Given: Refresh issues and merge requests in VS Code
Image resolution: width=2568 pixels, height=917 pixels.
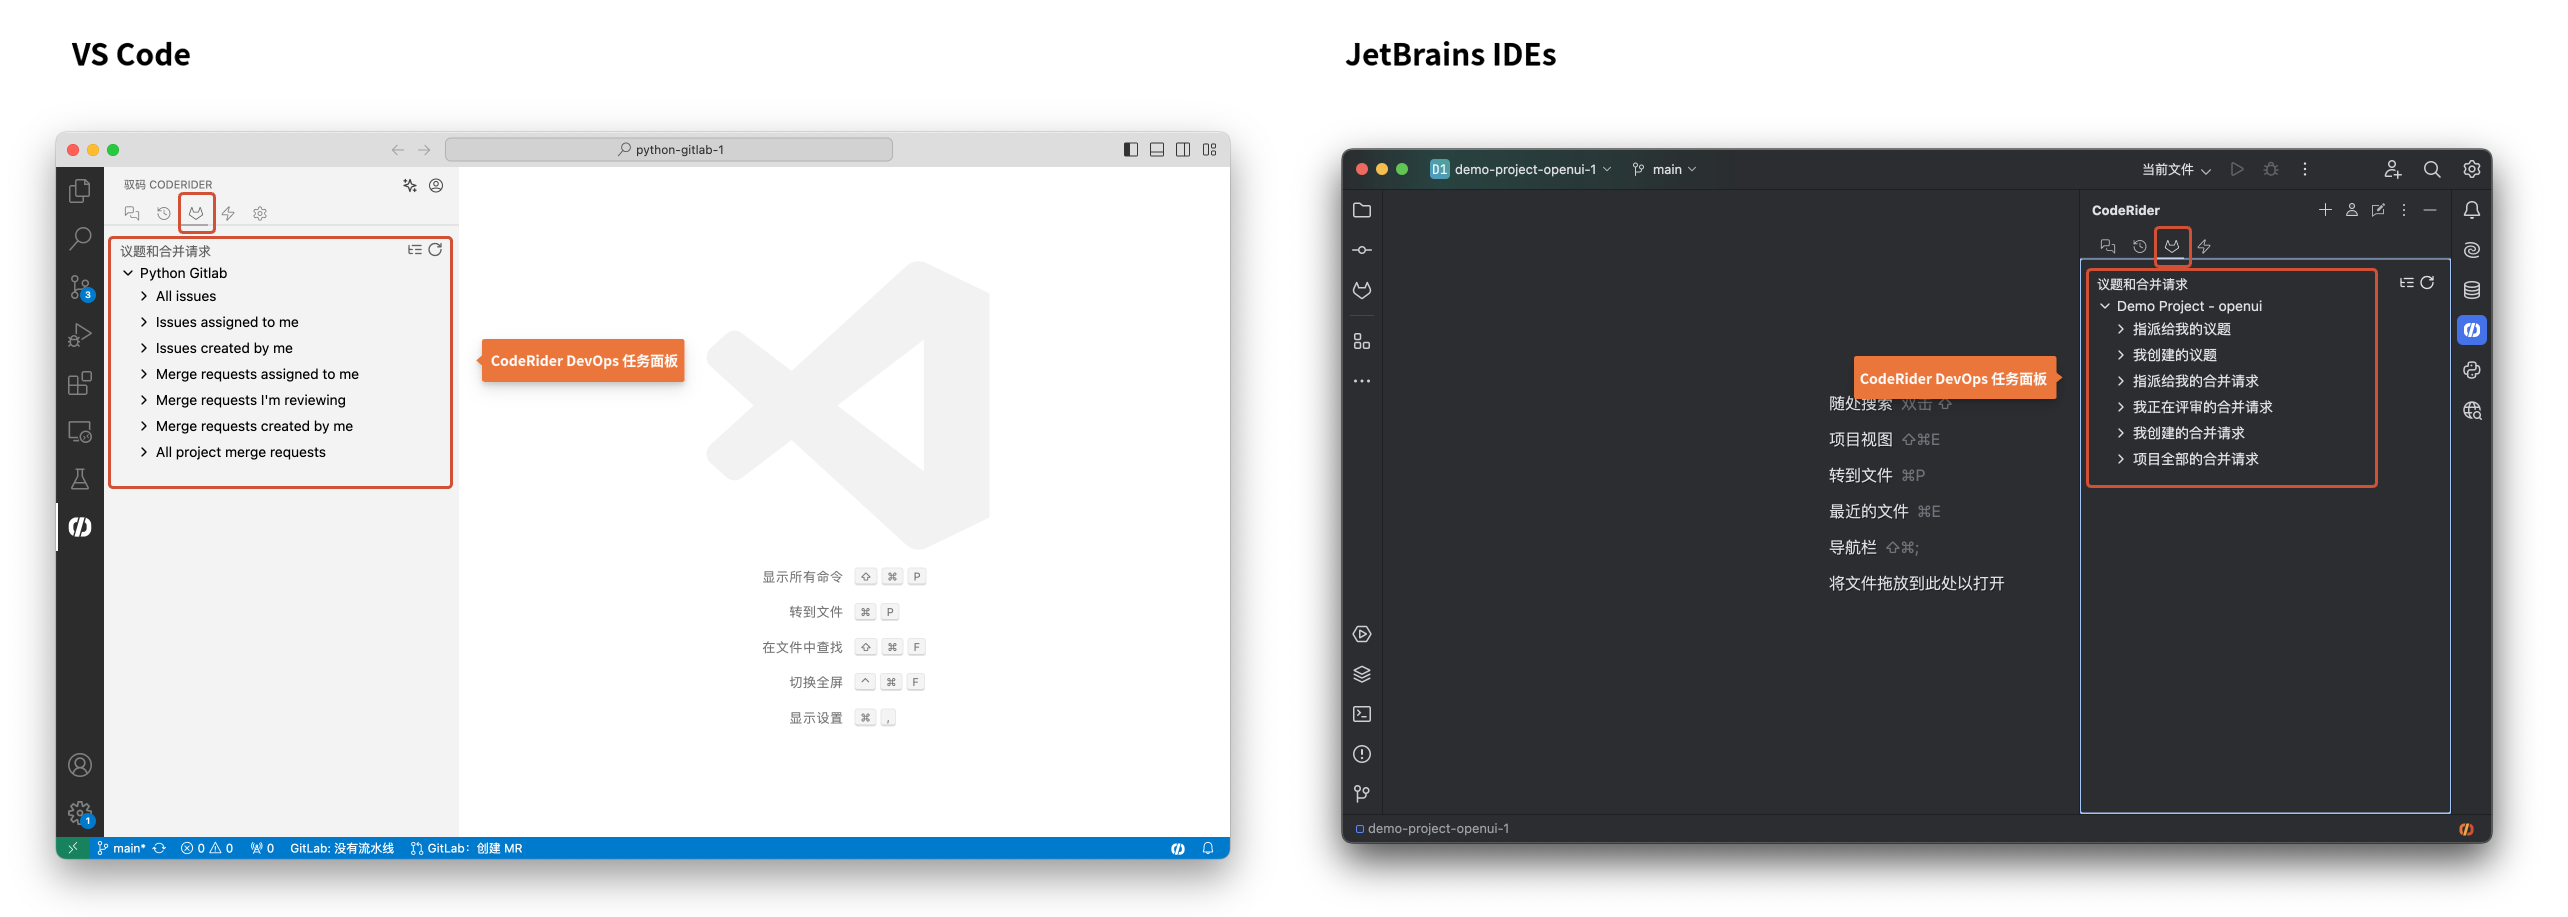Looking at the screenshot, I should 435,250.
